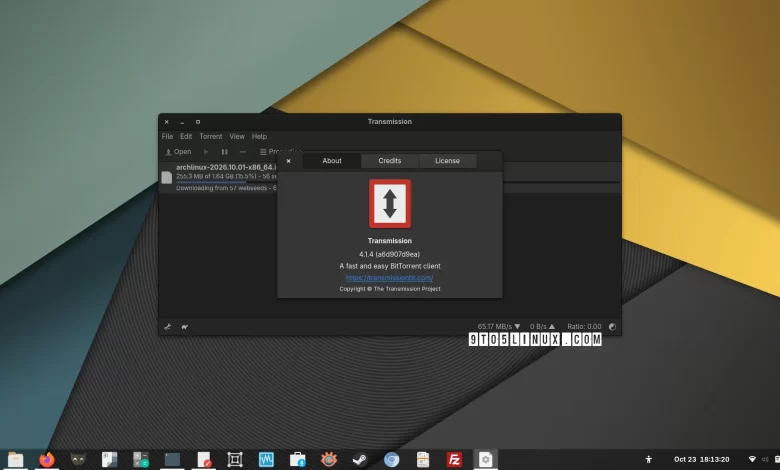Open the software store bag icon
The width and height of the screenshot is (780, 470).
297,459
